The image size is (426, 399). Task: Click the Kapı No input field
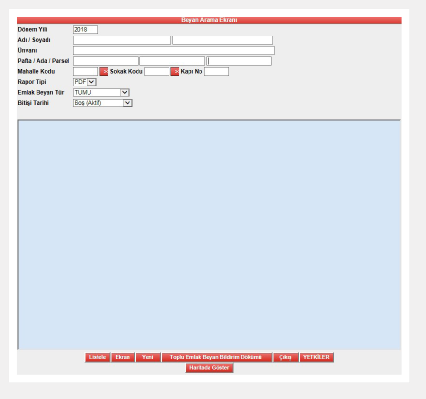(216, 71)
